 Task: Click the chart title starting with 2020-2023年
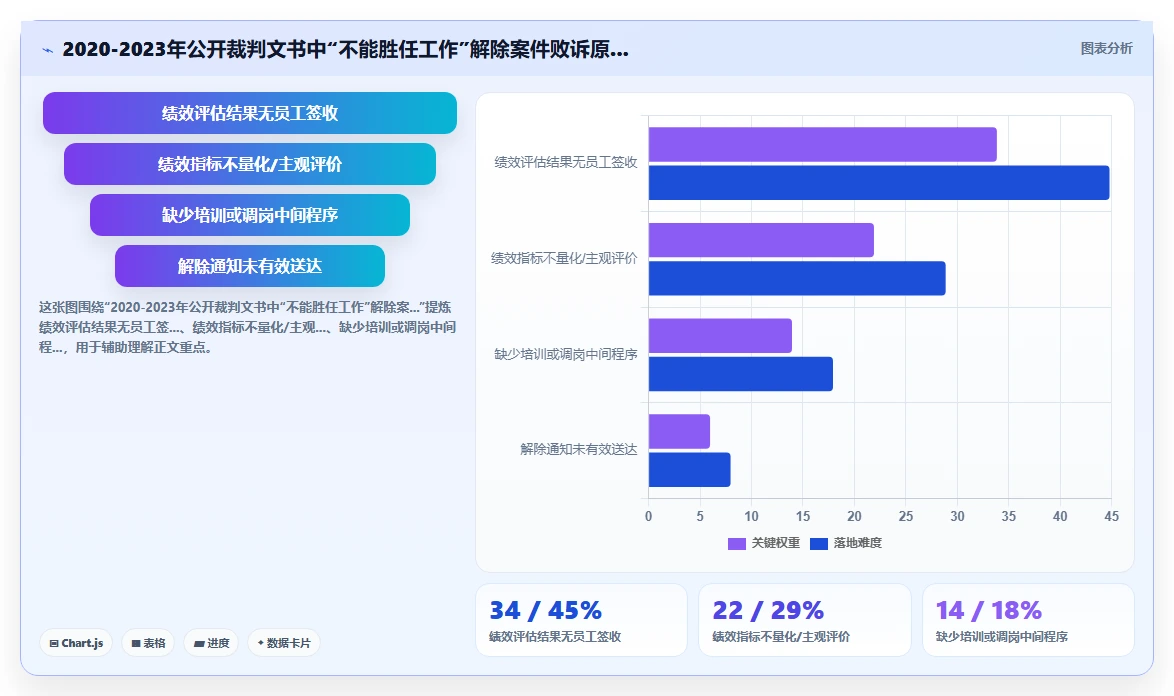click(x=345, y=49)
